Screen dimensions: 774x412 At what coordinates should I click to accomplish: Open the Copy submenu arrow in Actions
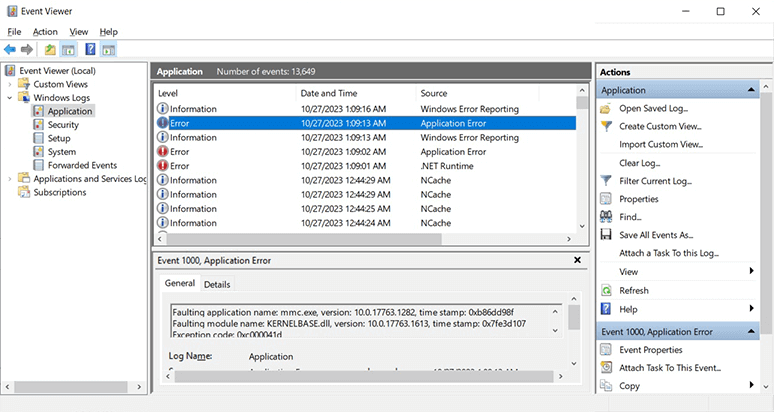[x=751, y=385]
